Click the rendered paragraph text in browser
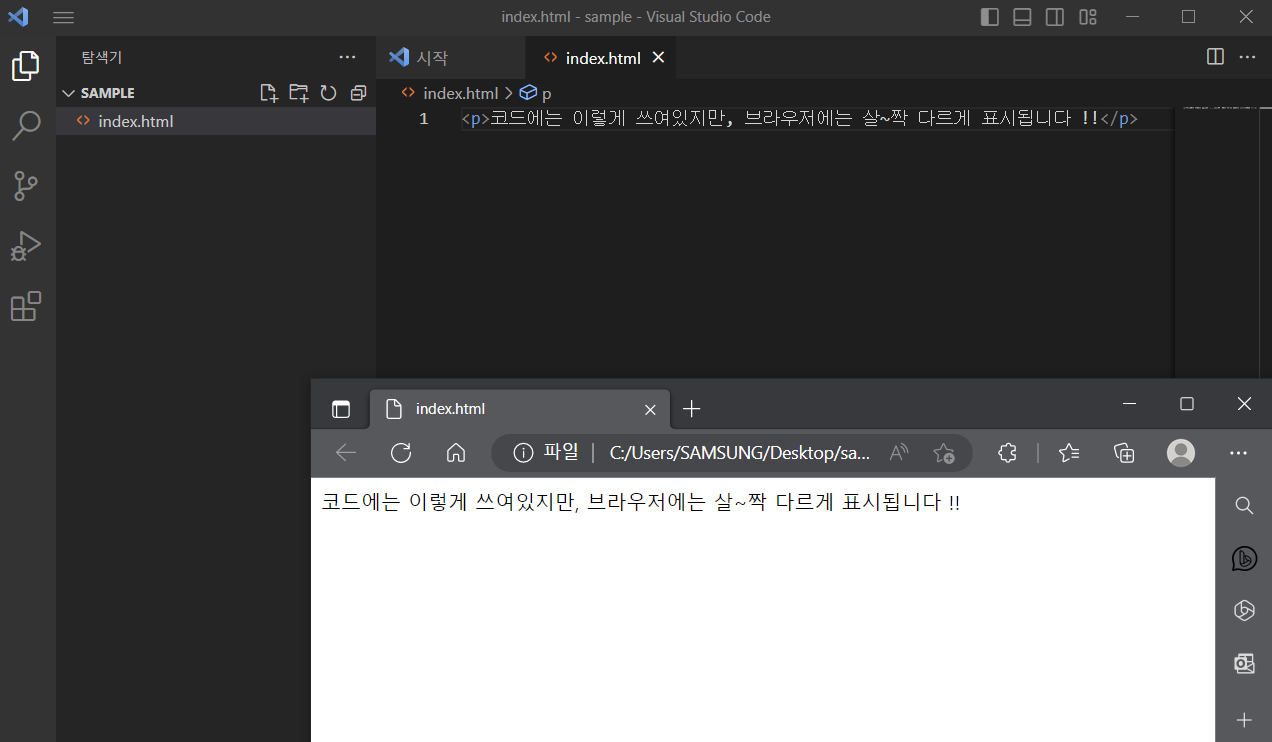Screen dimensions: 1272x742 pos(640,502)
